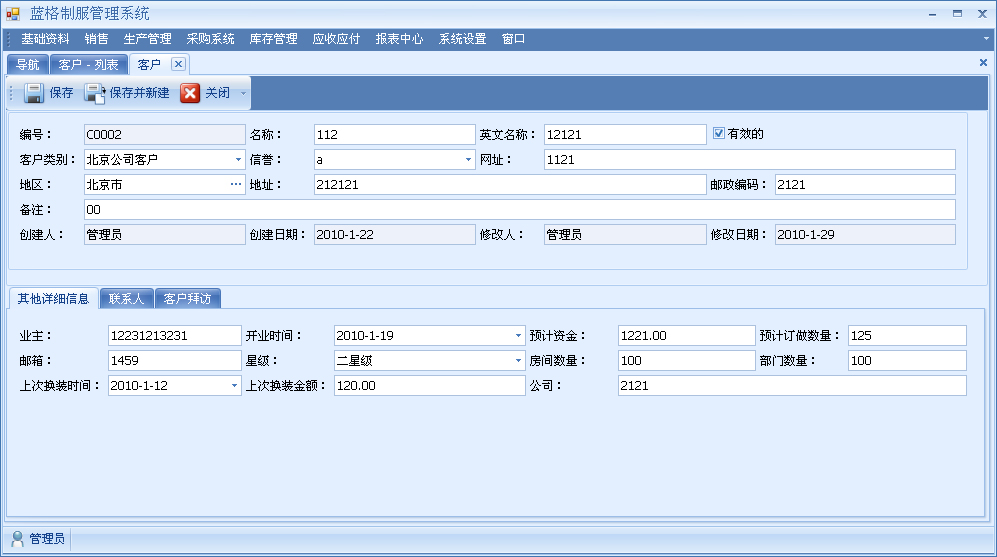Image resolution: width=997 pixels, height=557 pixels.
Task: Open the 系统设置 menu
Action: (x=463, y=39)
